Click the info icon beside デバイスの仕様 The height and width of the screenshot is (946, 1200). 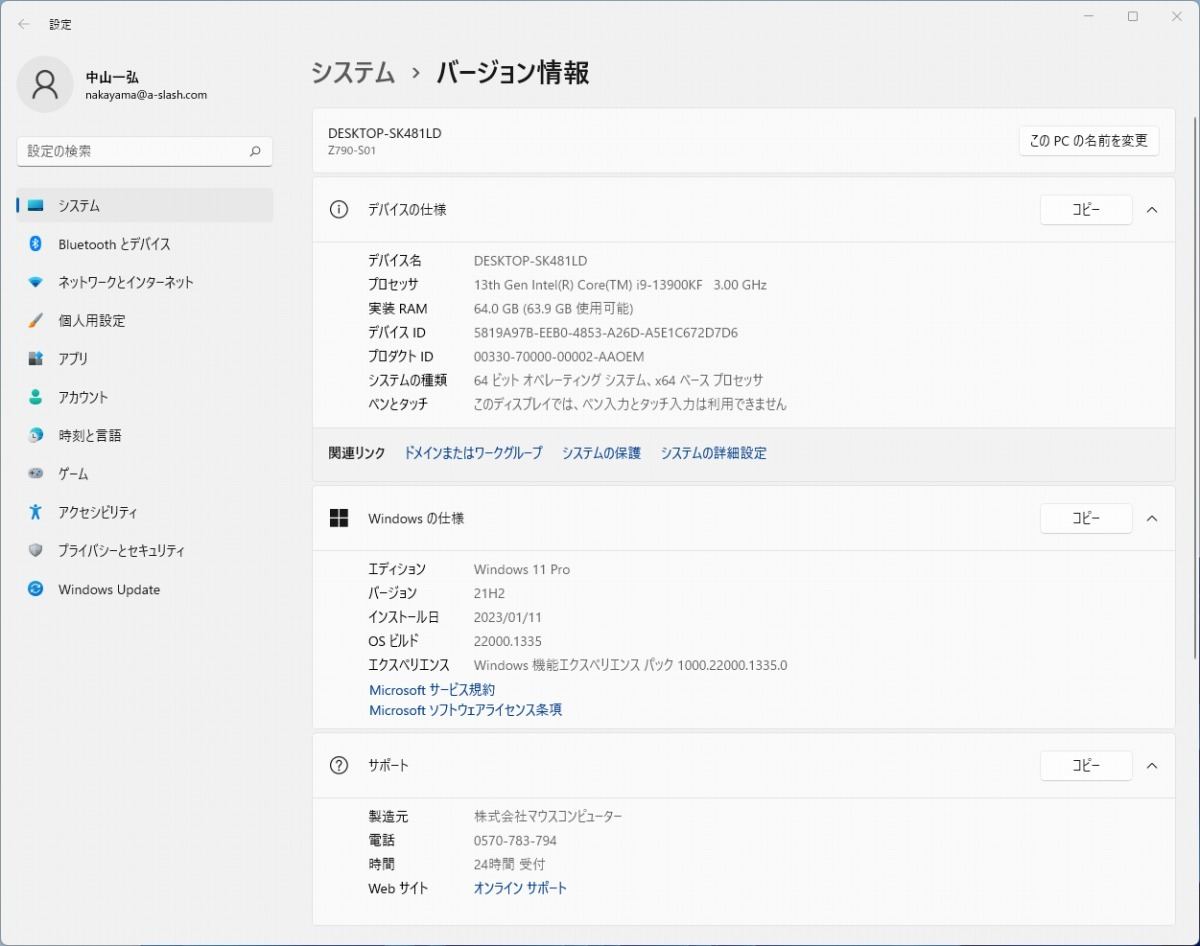pos(339,210)
